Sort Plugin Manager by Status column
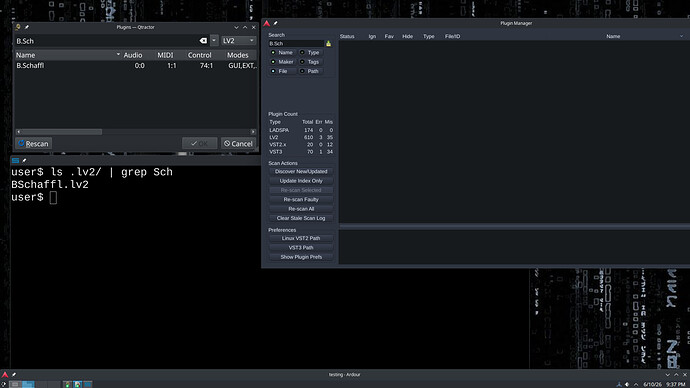 pos(347,37)
